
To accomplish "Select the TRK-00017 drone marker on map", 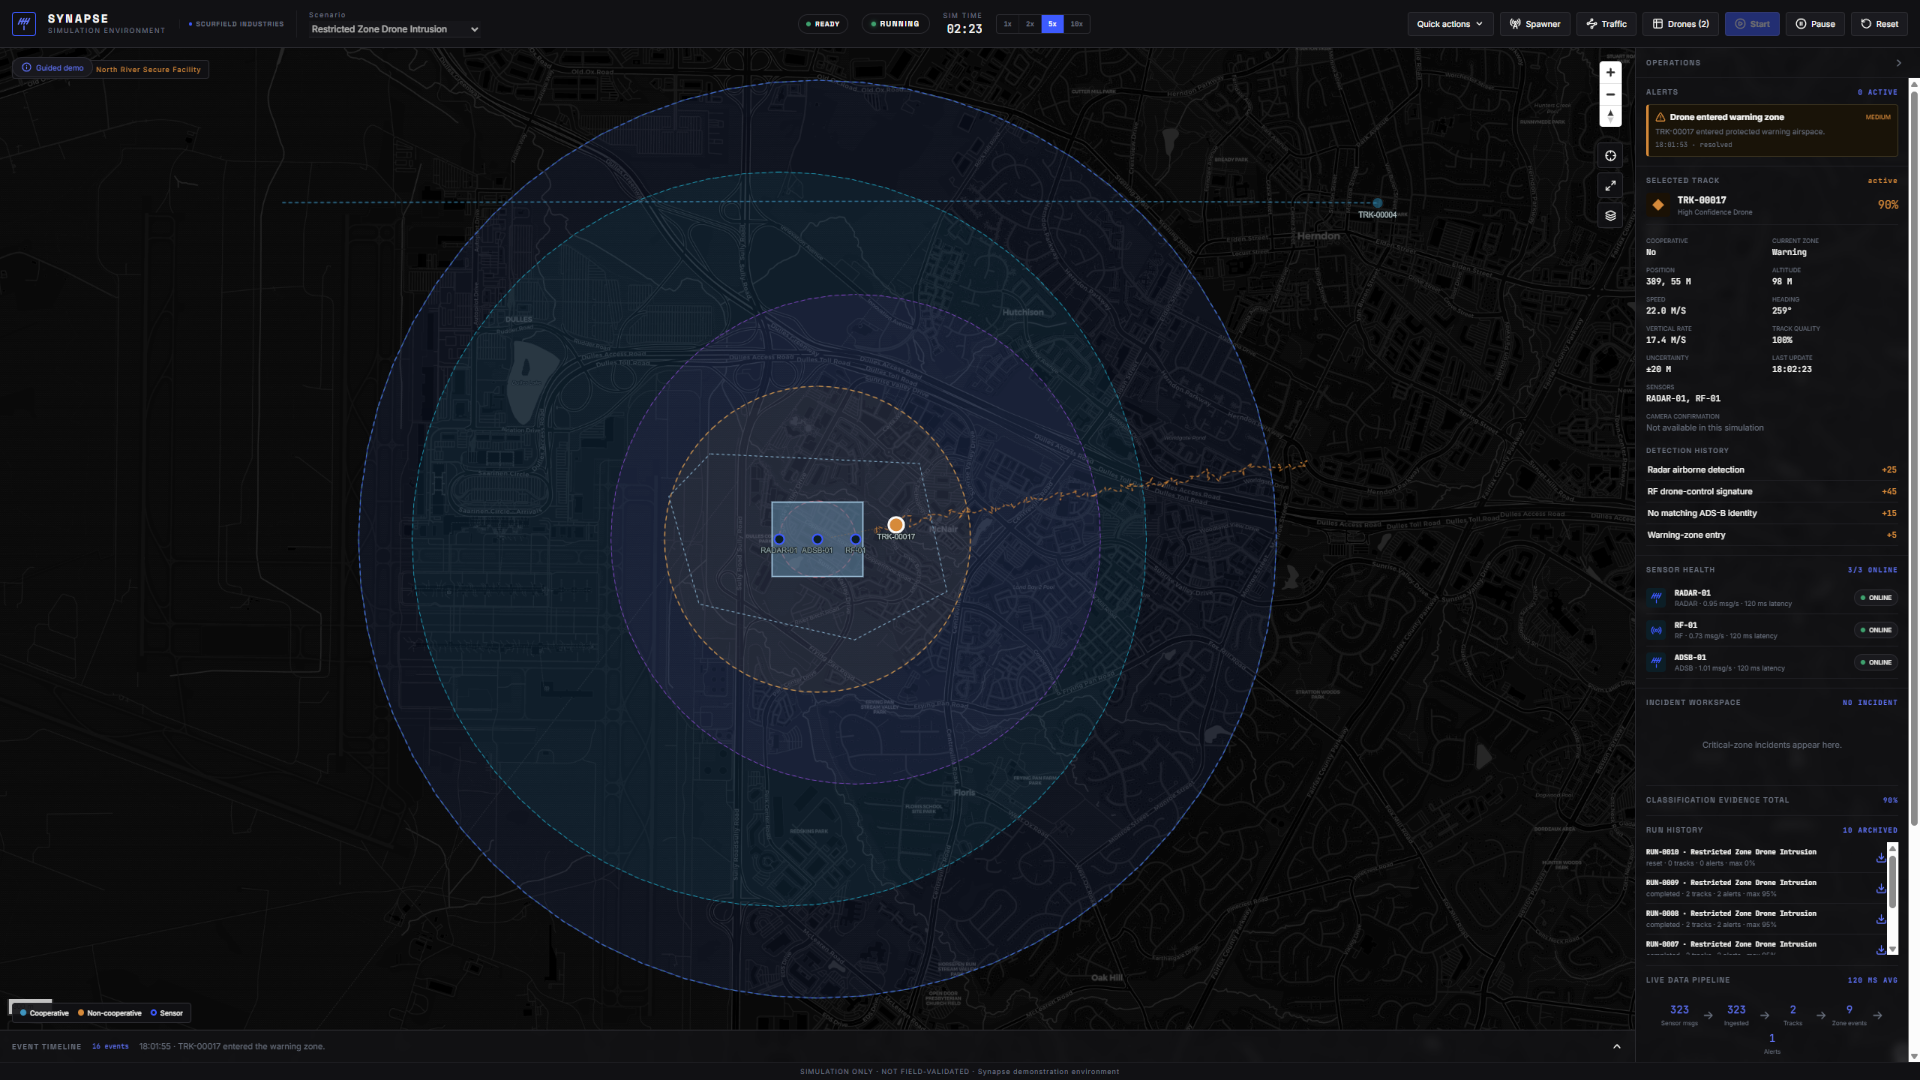I will coord(896,525).
